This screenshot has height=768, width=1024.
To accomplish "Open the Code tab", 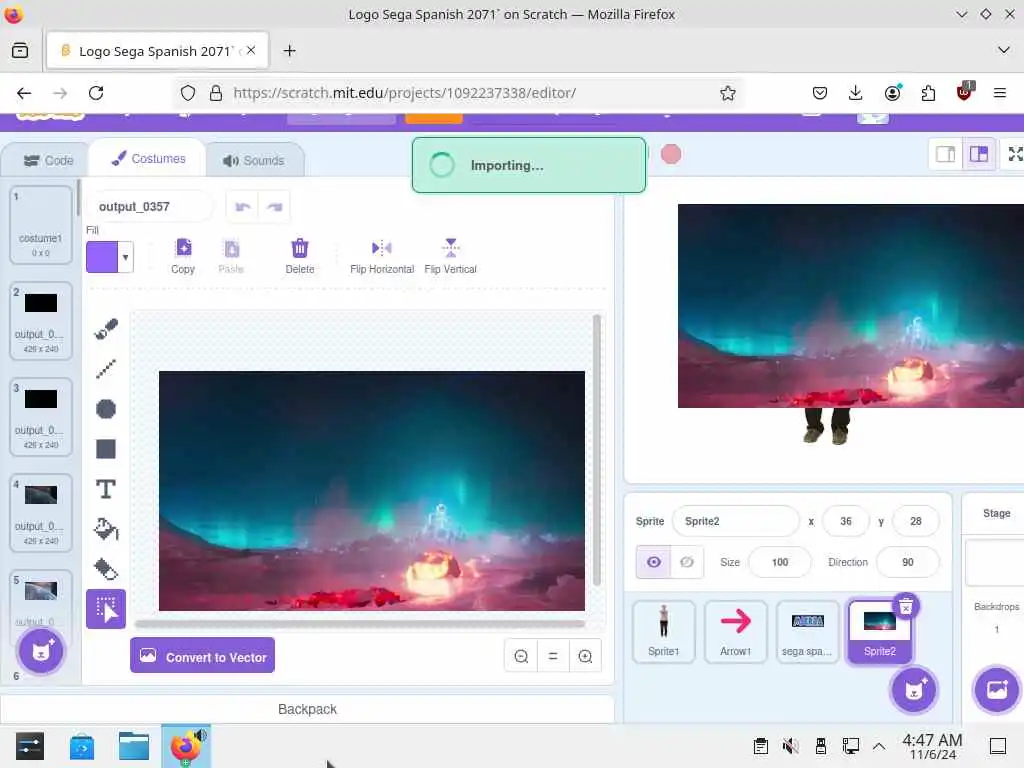I will [48, 161].
